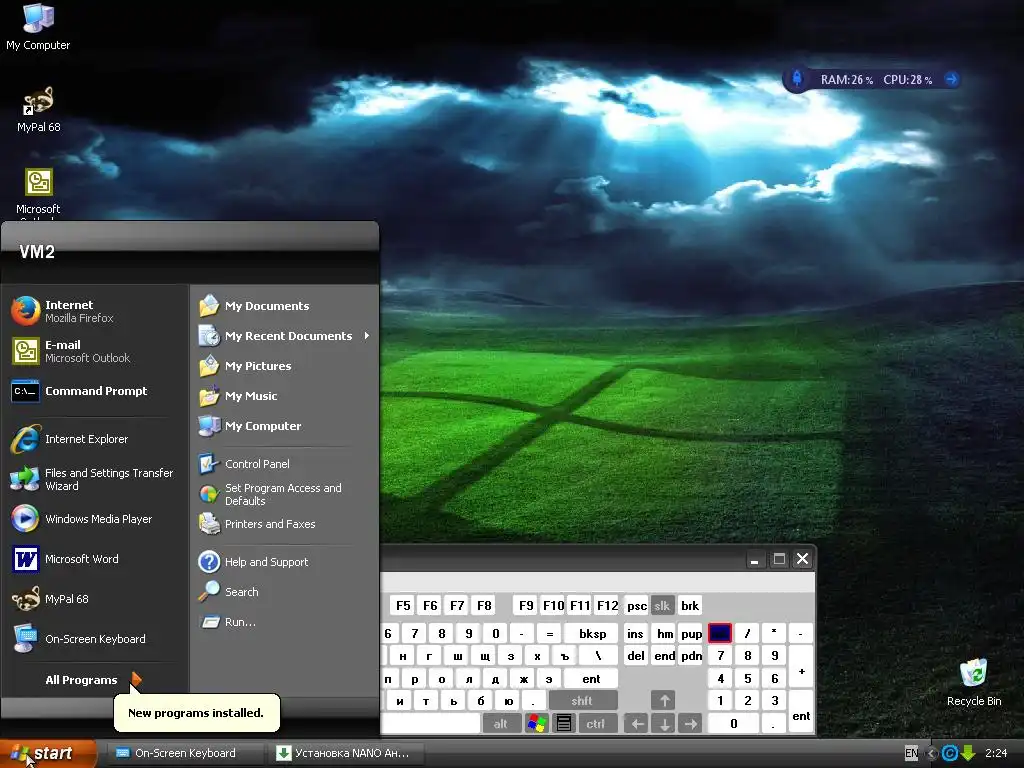Open Search from the Start menu

coord(285,592)
